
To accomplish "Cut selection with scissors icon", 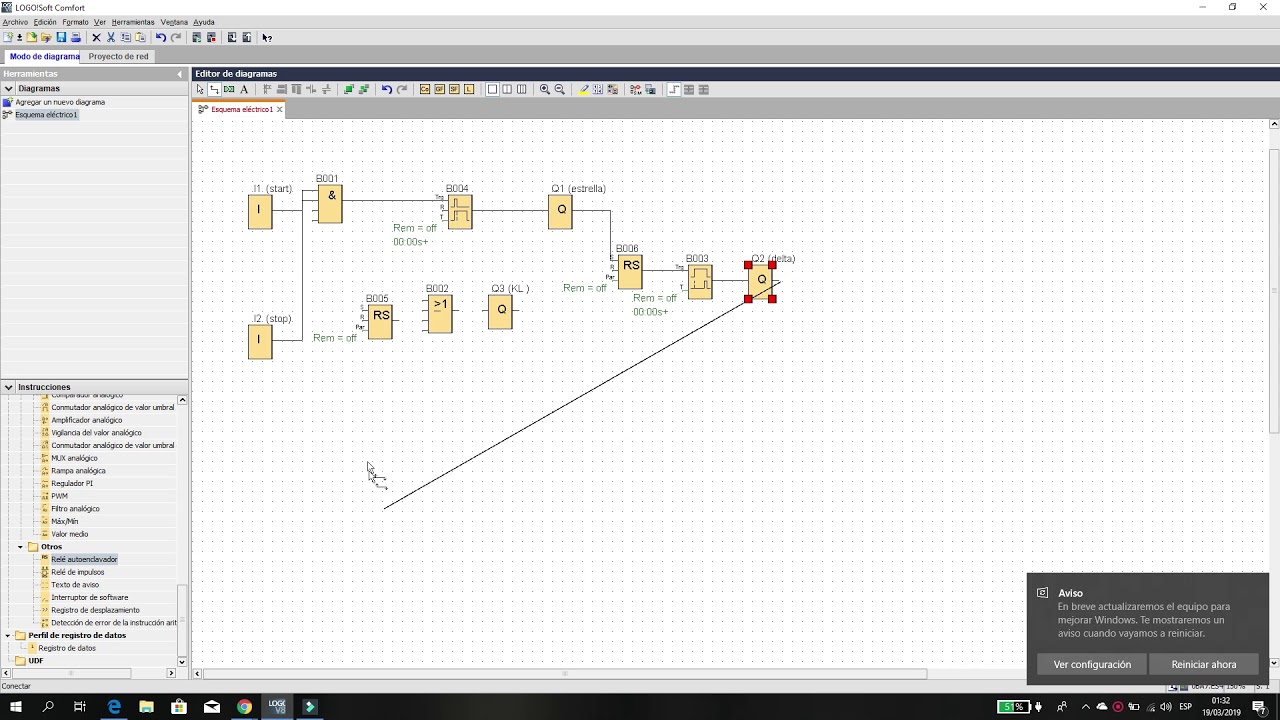I will coord(111,37).
